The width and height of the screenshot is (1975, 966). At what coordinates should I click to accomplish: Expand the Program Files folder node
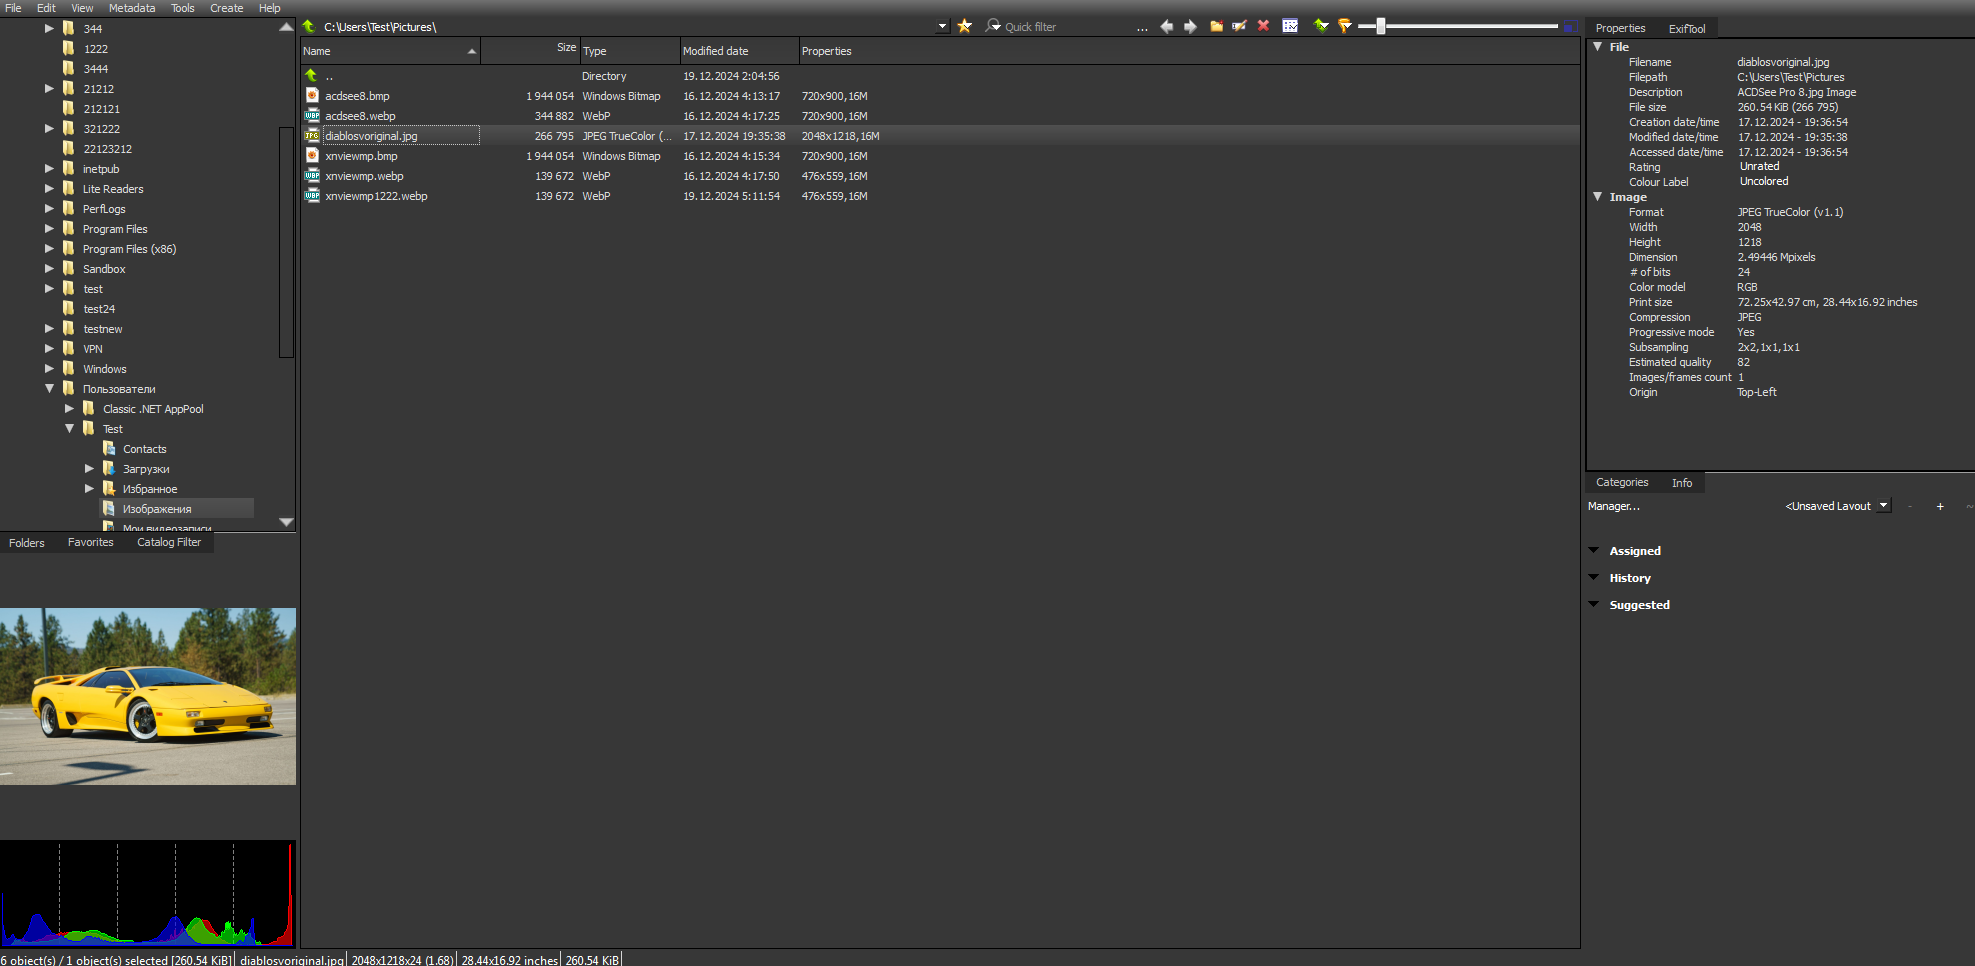pyautogui.click(x=49, y=229)
